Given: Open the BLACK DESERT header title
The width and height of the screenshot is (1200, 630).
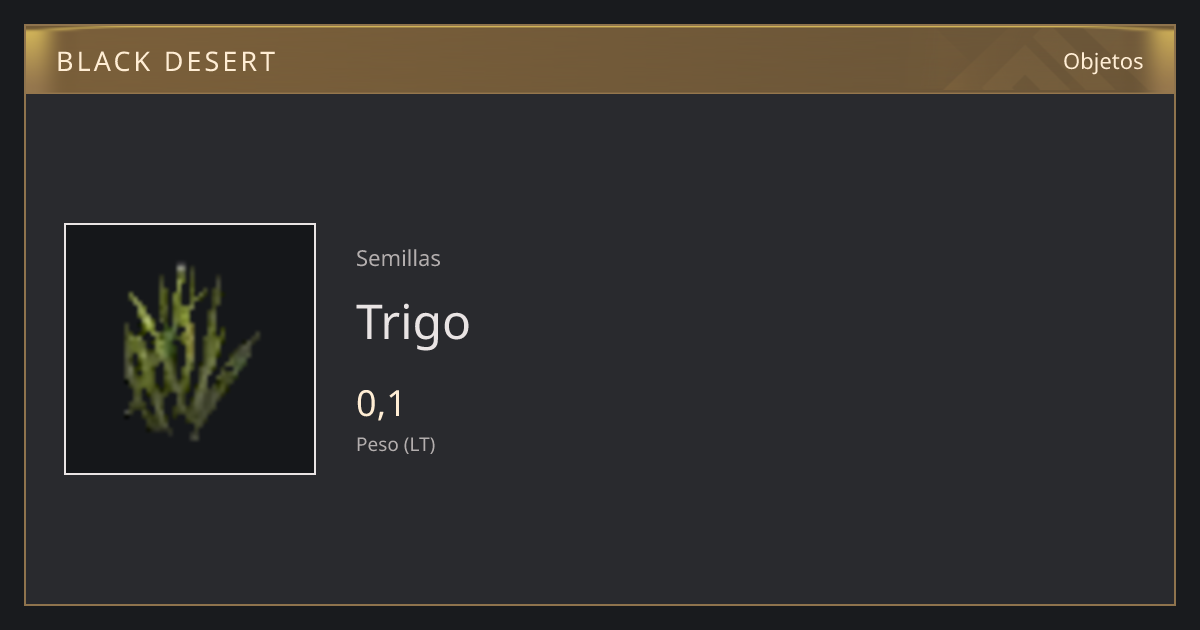Looking at the screenshot, I should point(166,62).
